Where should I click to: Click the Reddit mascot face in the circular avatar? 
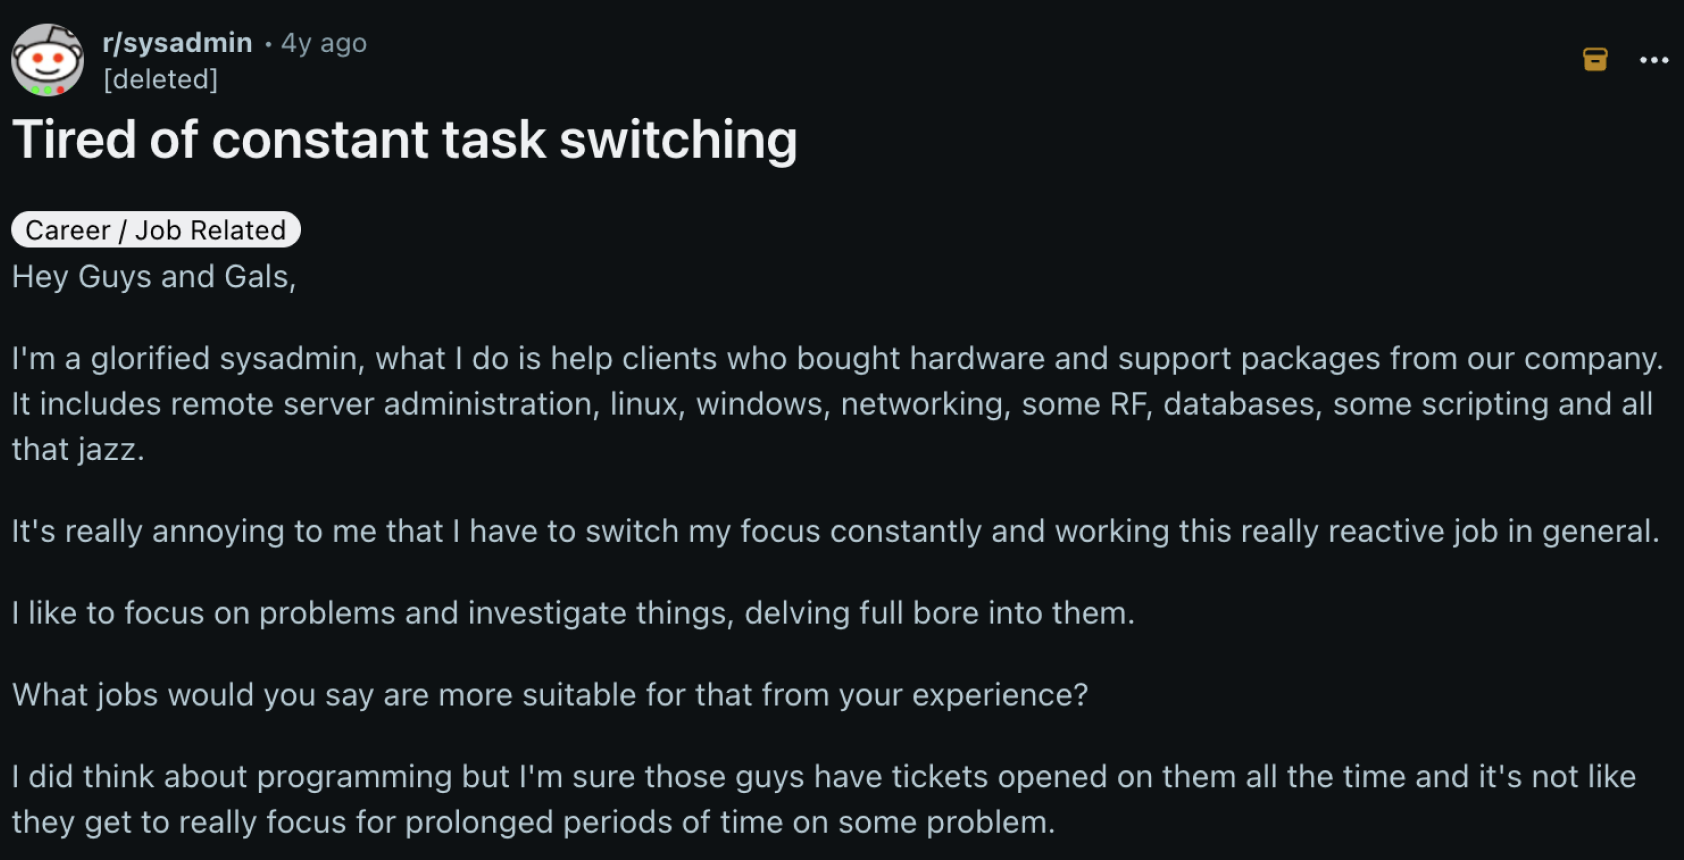(x=47, y=59)
